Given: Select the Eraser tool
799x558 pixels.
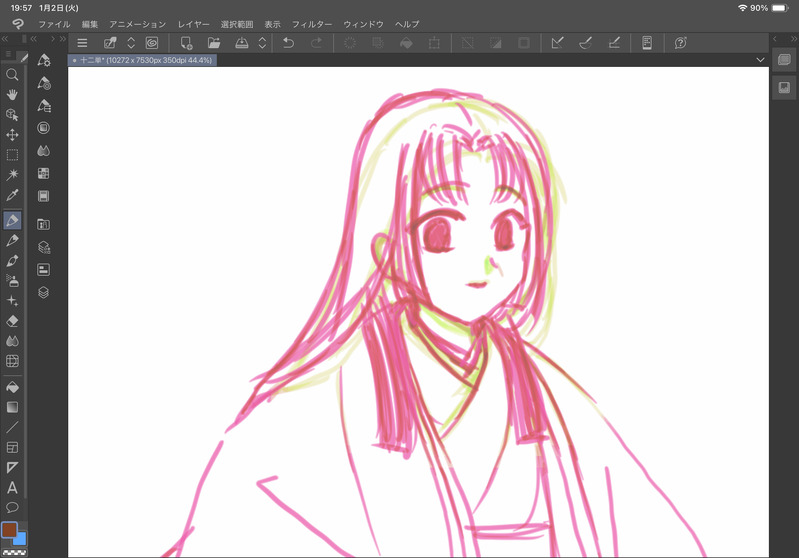Looking at the screenshot, I should (x=12, y=321).
